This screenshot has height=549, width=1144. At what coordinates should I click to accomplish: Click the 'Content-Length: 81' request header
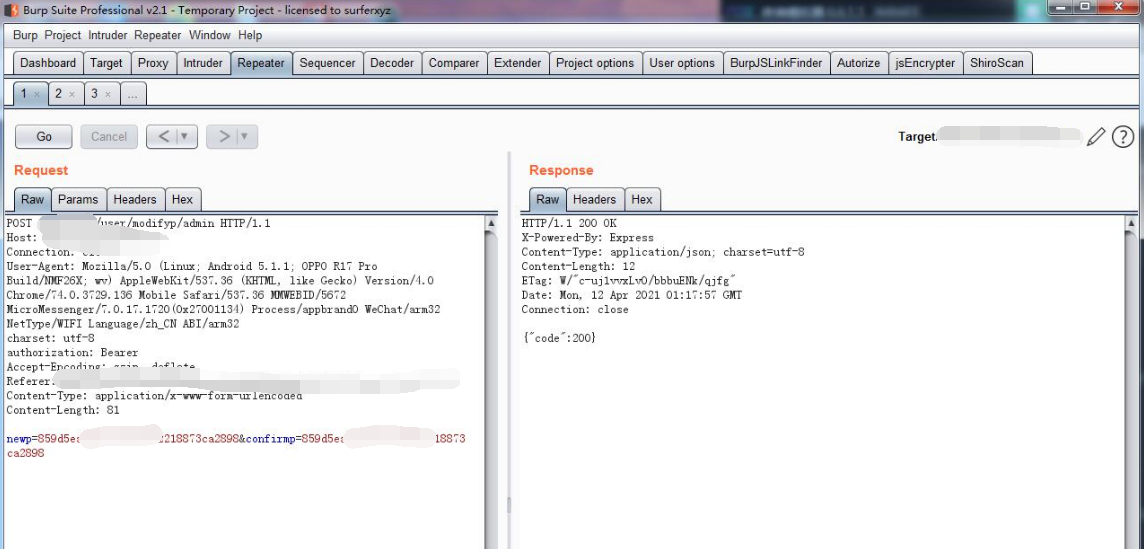[x=63, y=410]
